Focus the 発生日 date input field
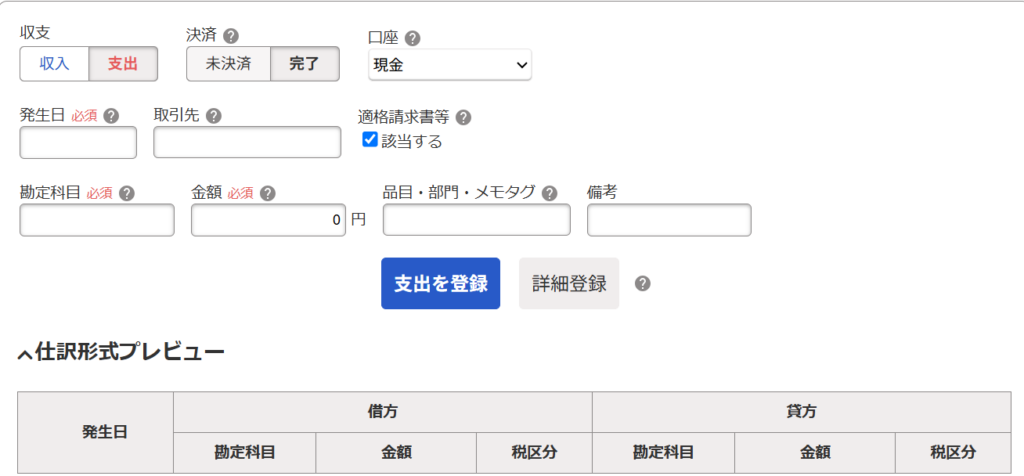Image resolution: width=1024 pixels, height=476 pixels. [x=78, y=142]
